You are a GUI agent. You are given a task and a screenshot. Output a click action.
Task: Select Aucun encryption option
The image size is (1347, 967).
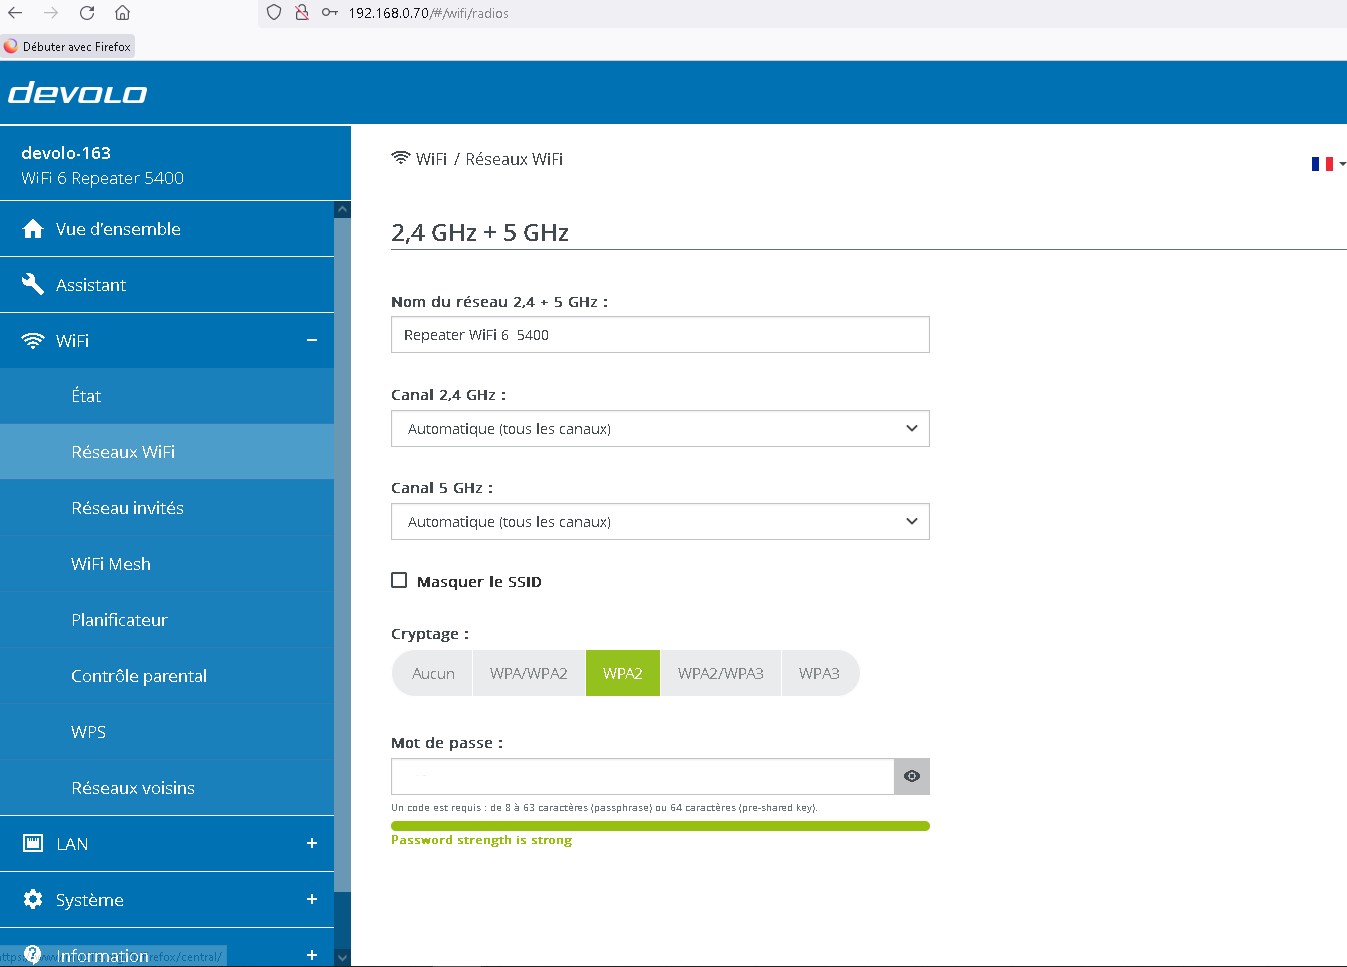433,673
